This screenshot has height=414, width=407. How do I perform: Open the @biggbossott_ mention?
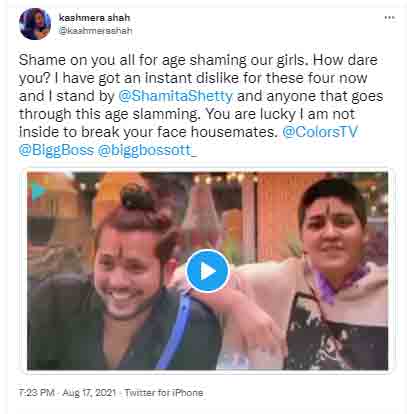coord(148,150)
